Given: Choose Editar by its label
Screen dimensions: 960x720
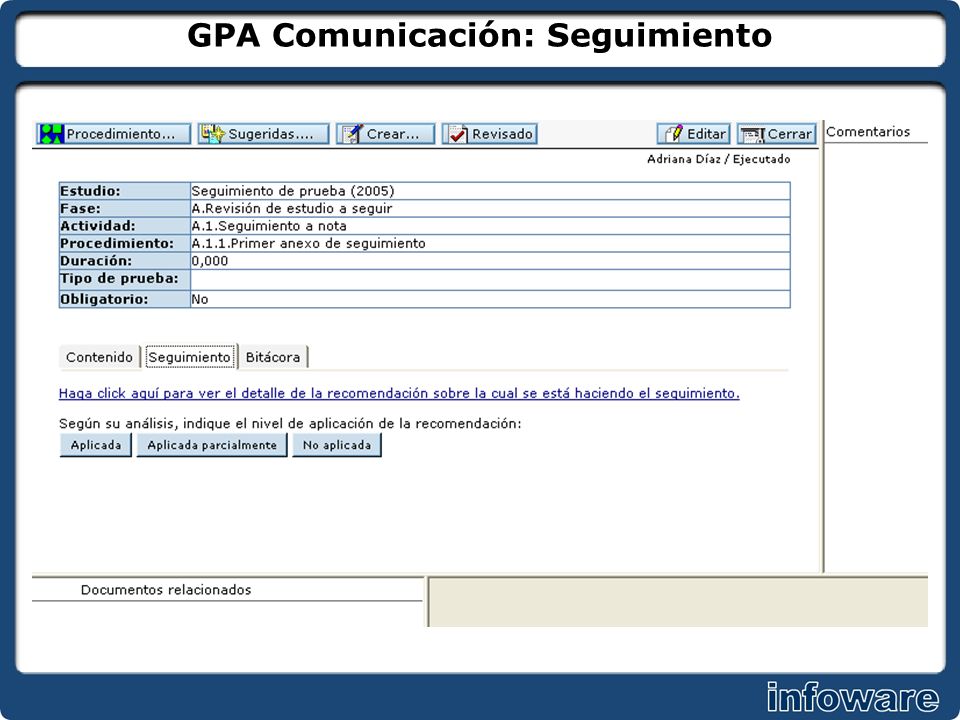Looking at the screenshot, I should (x=706, y=134).
